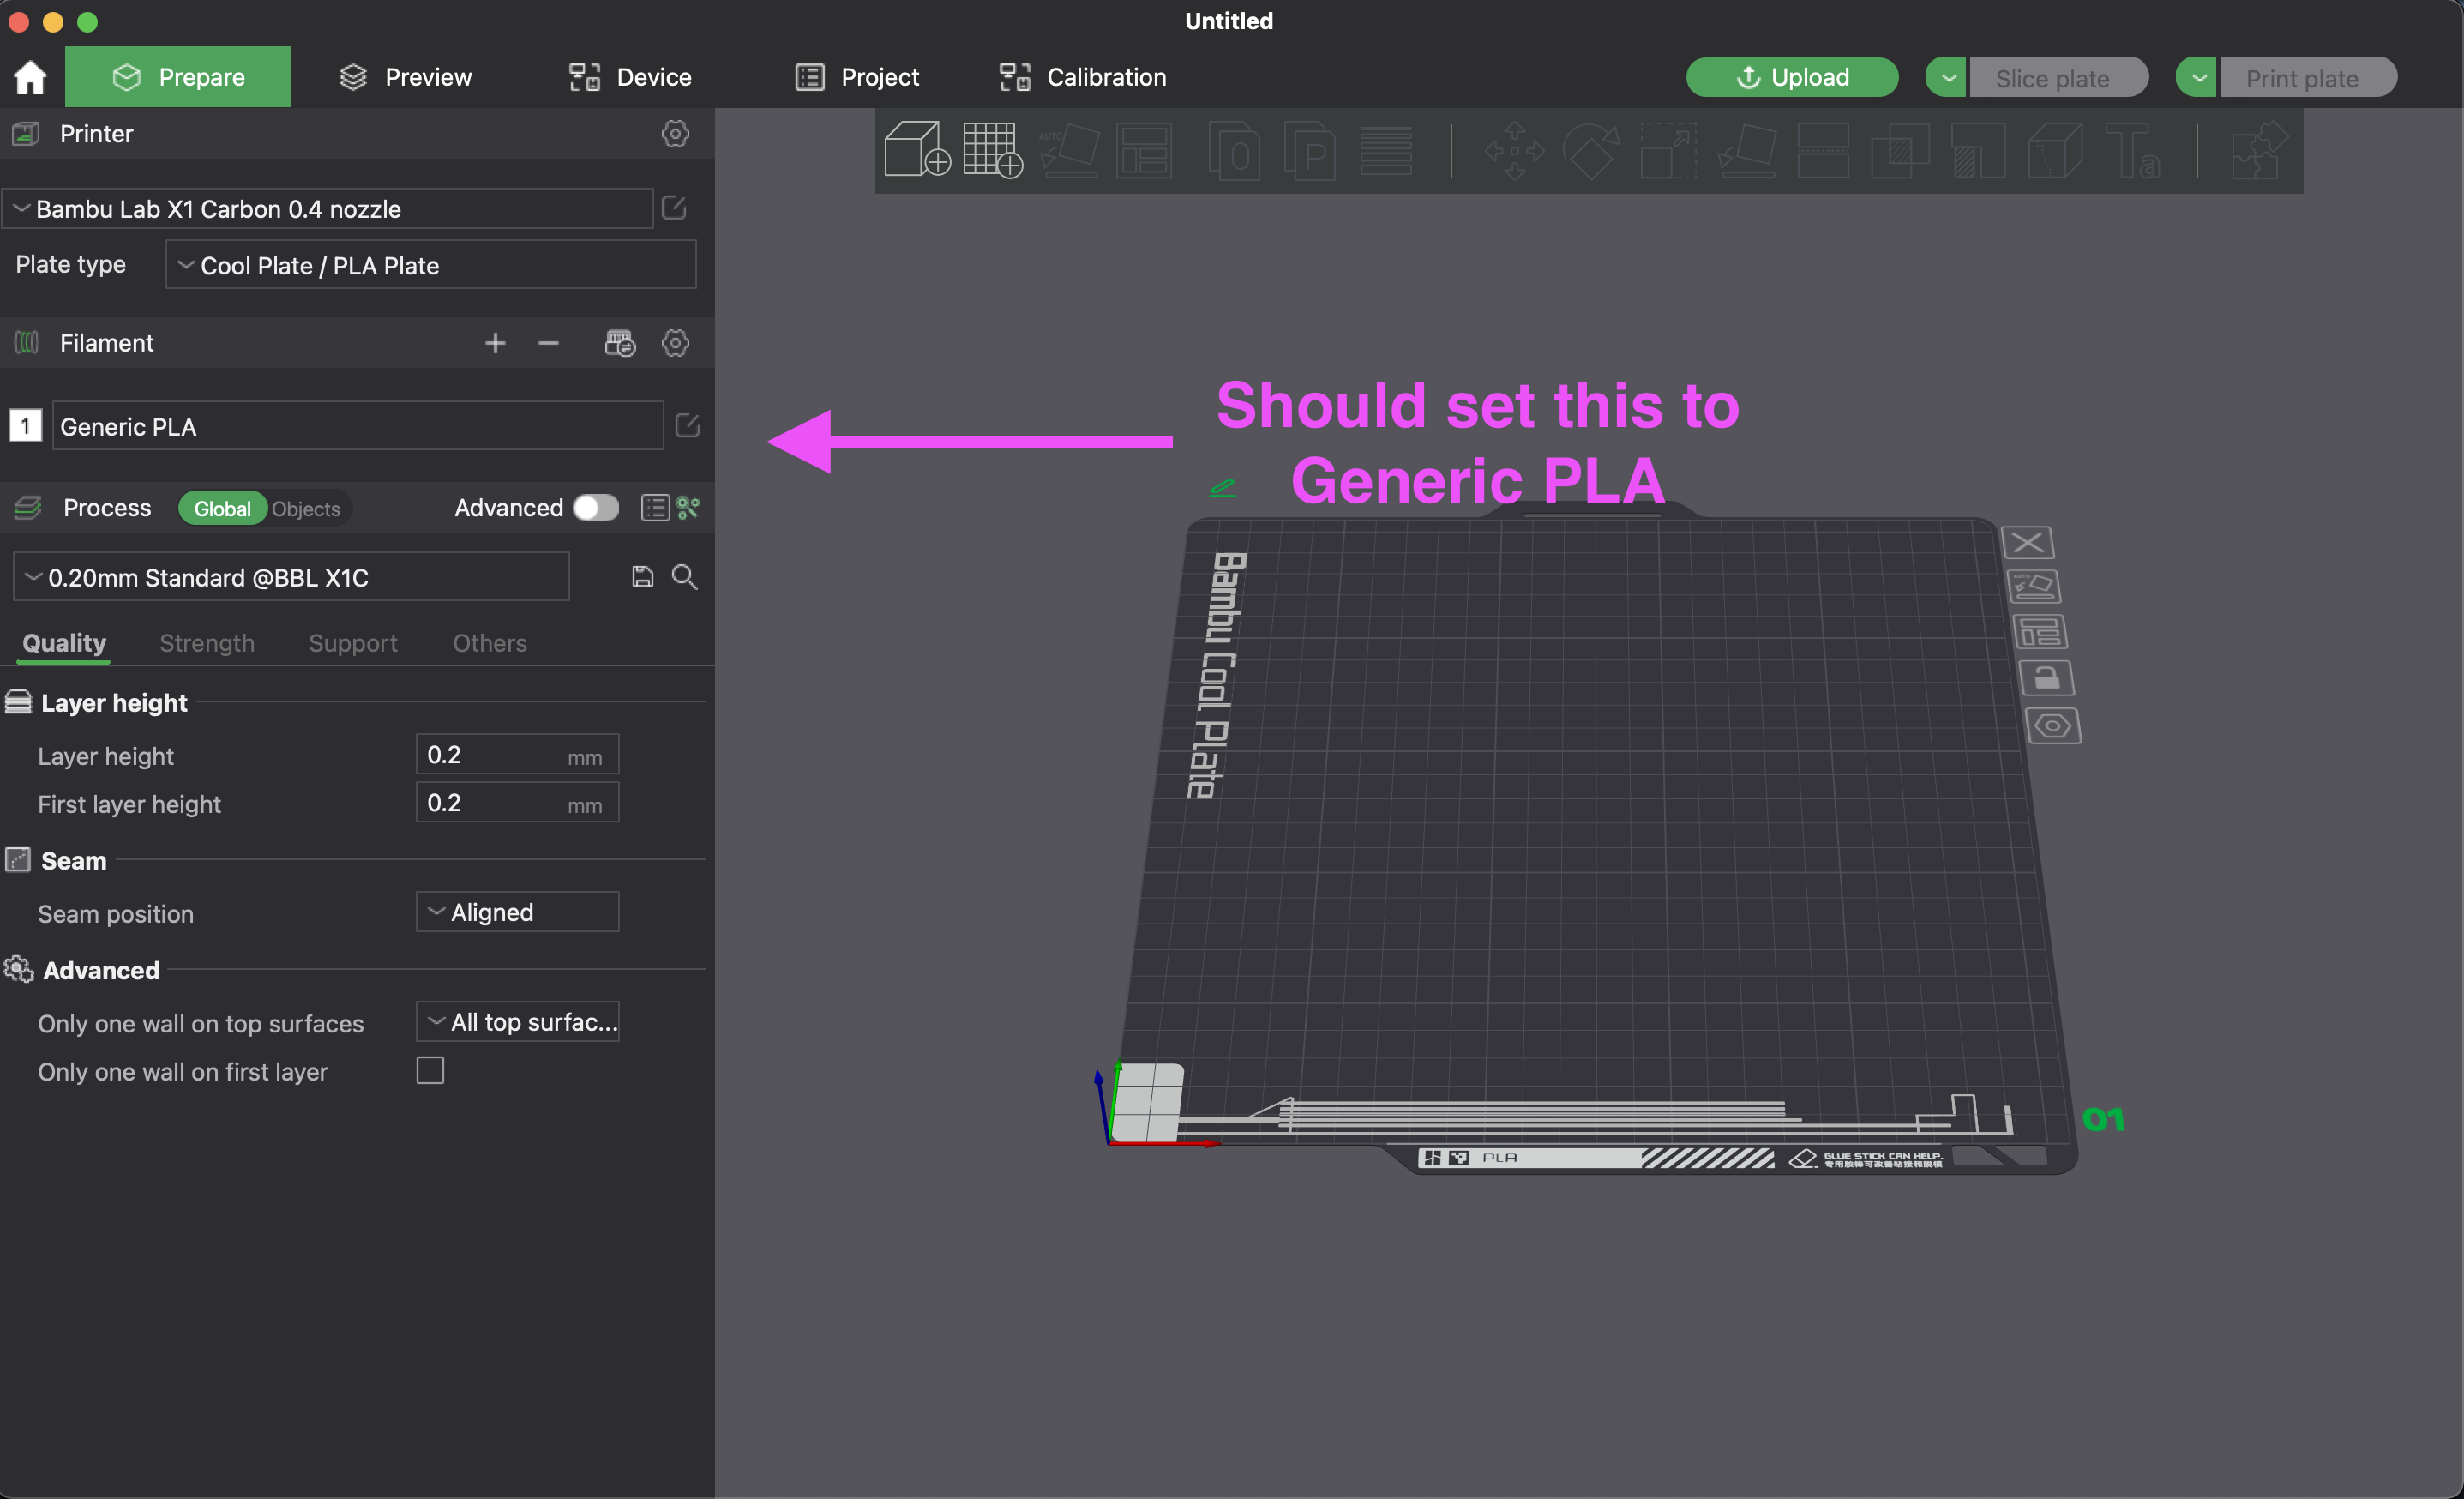Switch to the Device tab
Screen dimensions: 2464x1499
(x=630, y=77)
